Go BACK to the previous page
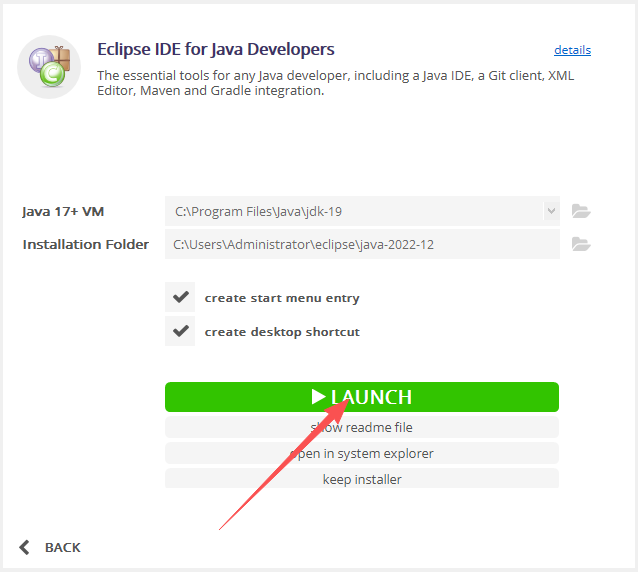Screen dimensions: 638x572 point(63,548)
